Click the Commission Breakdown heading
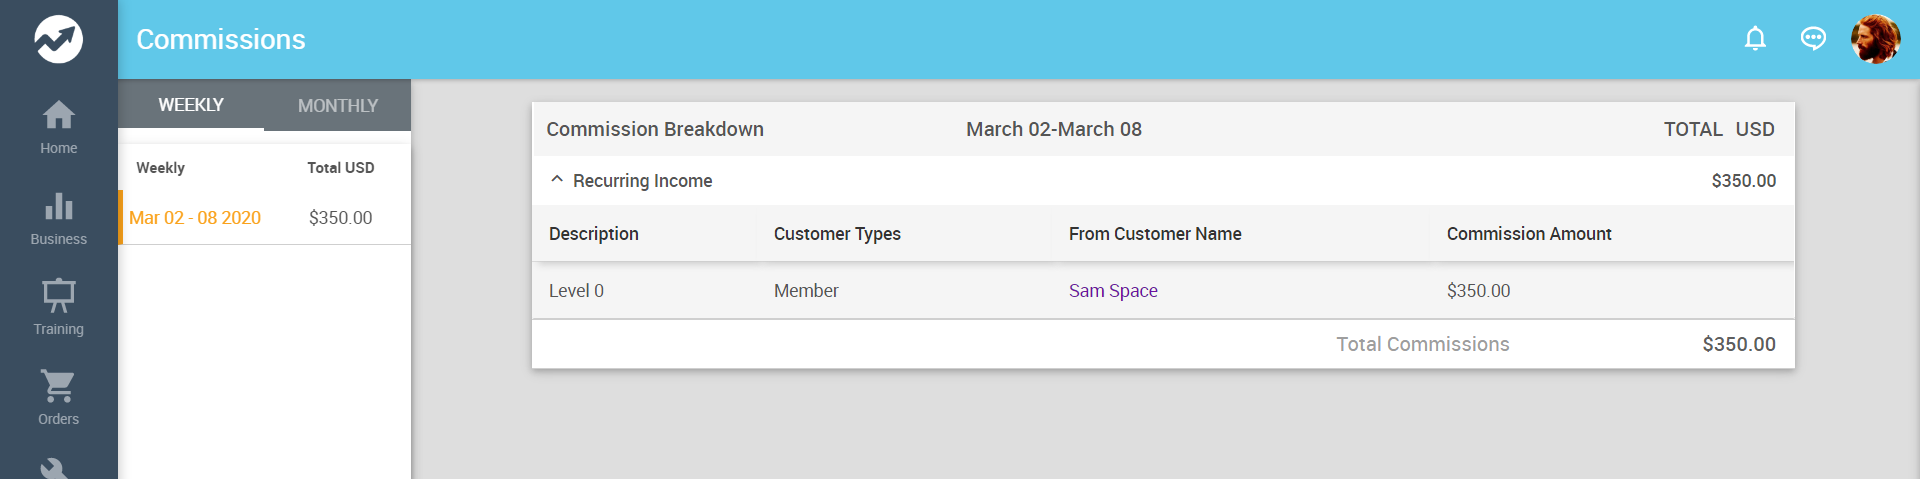The width and height of the screenshot is (1920, 479). point(655,129)
